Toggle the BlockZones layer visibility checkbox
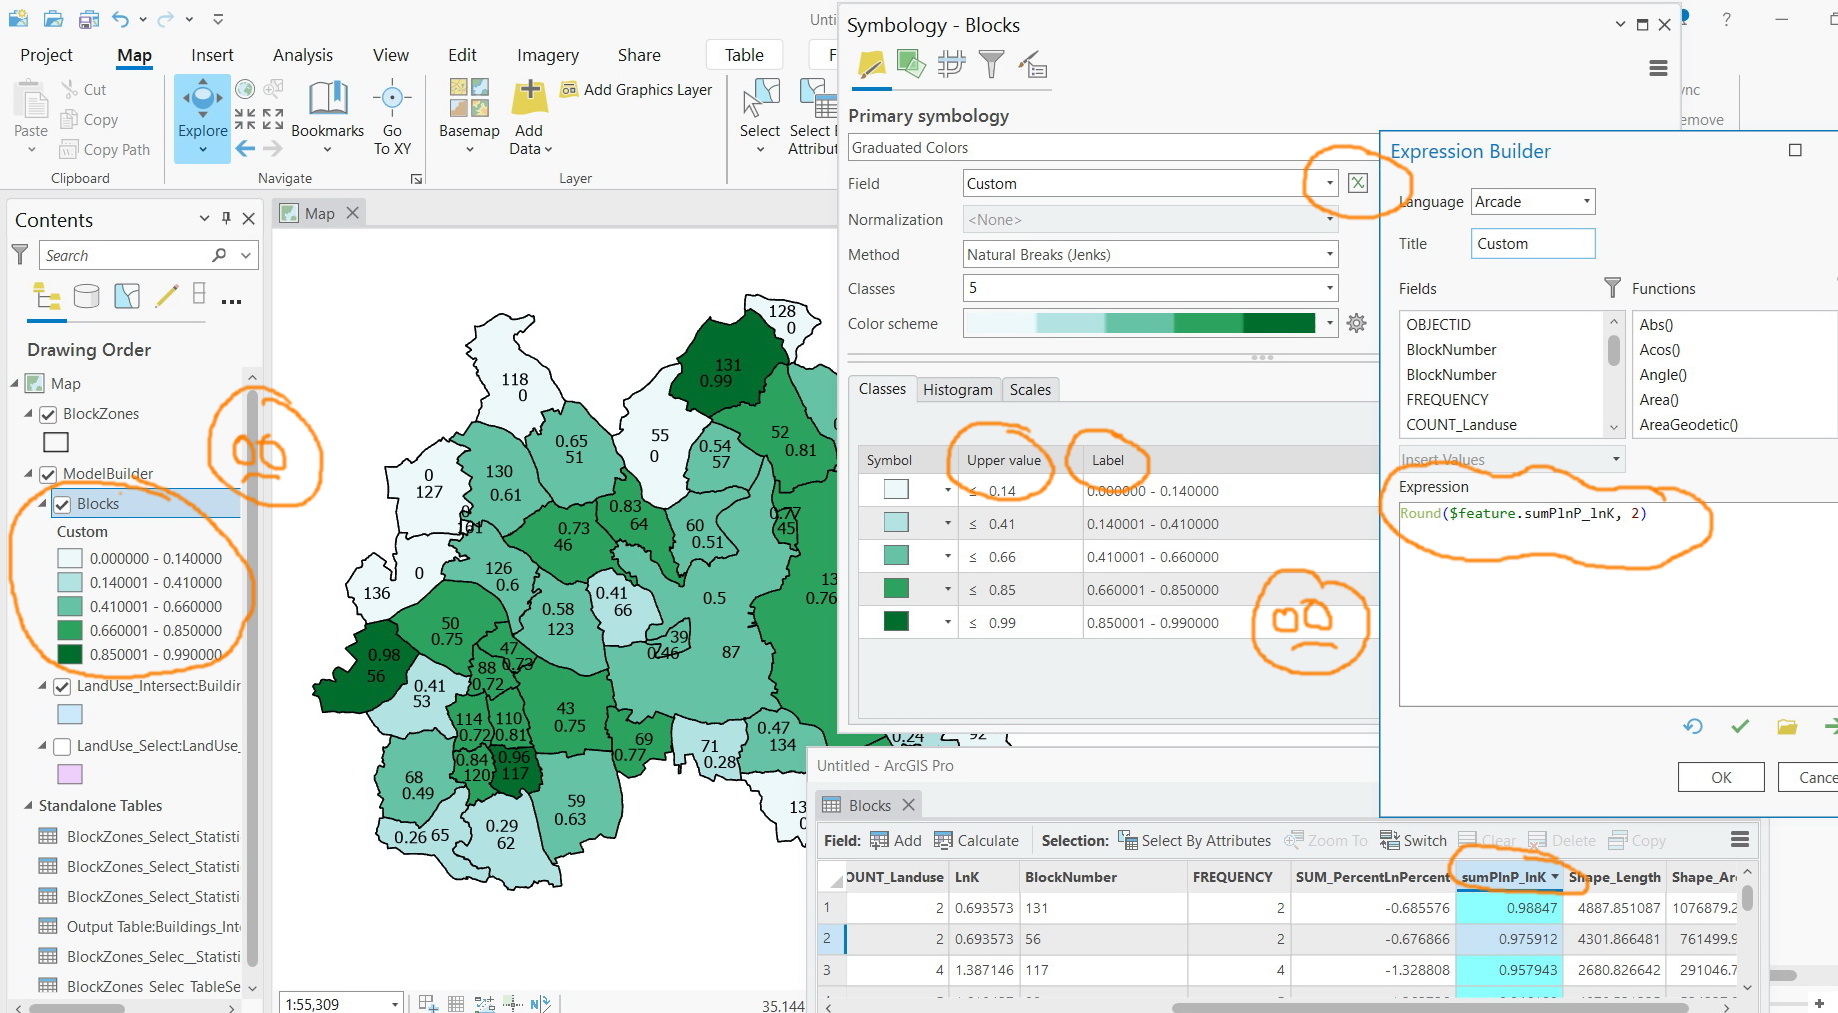 click(48, 413)
